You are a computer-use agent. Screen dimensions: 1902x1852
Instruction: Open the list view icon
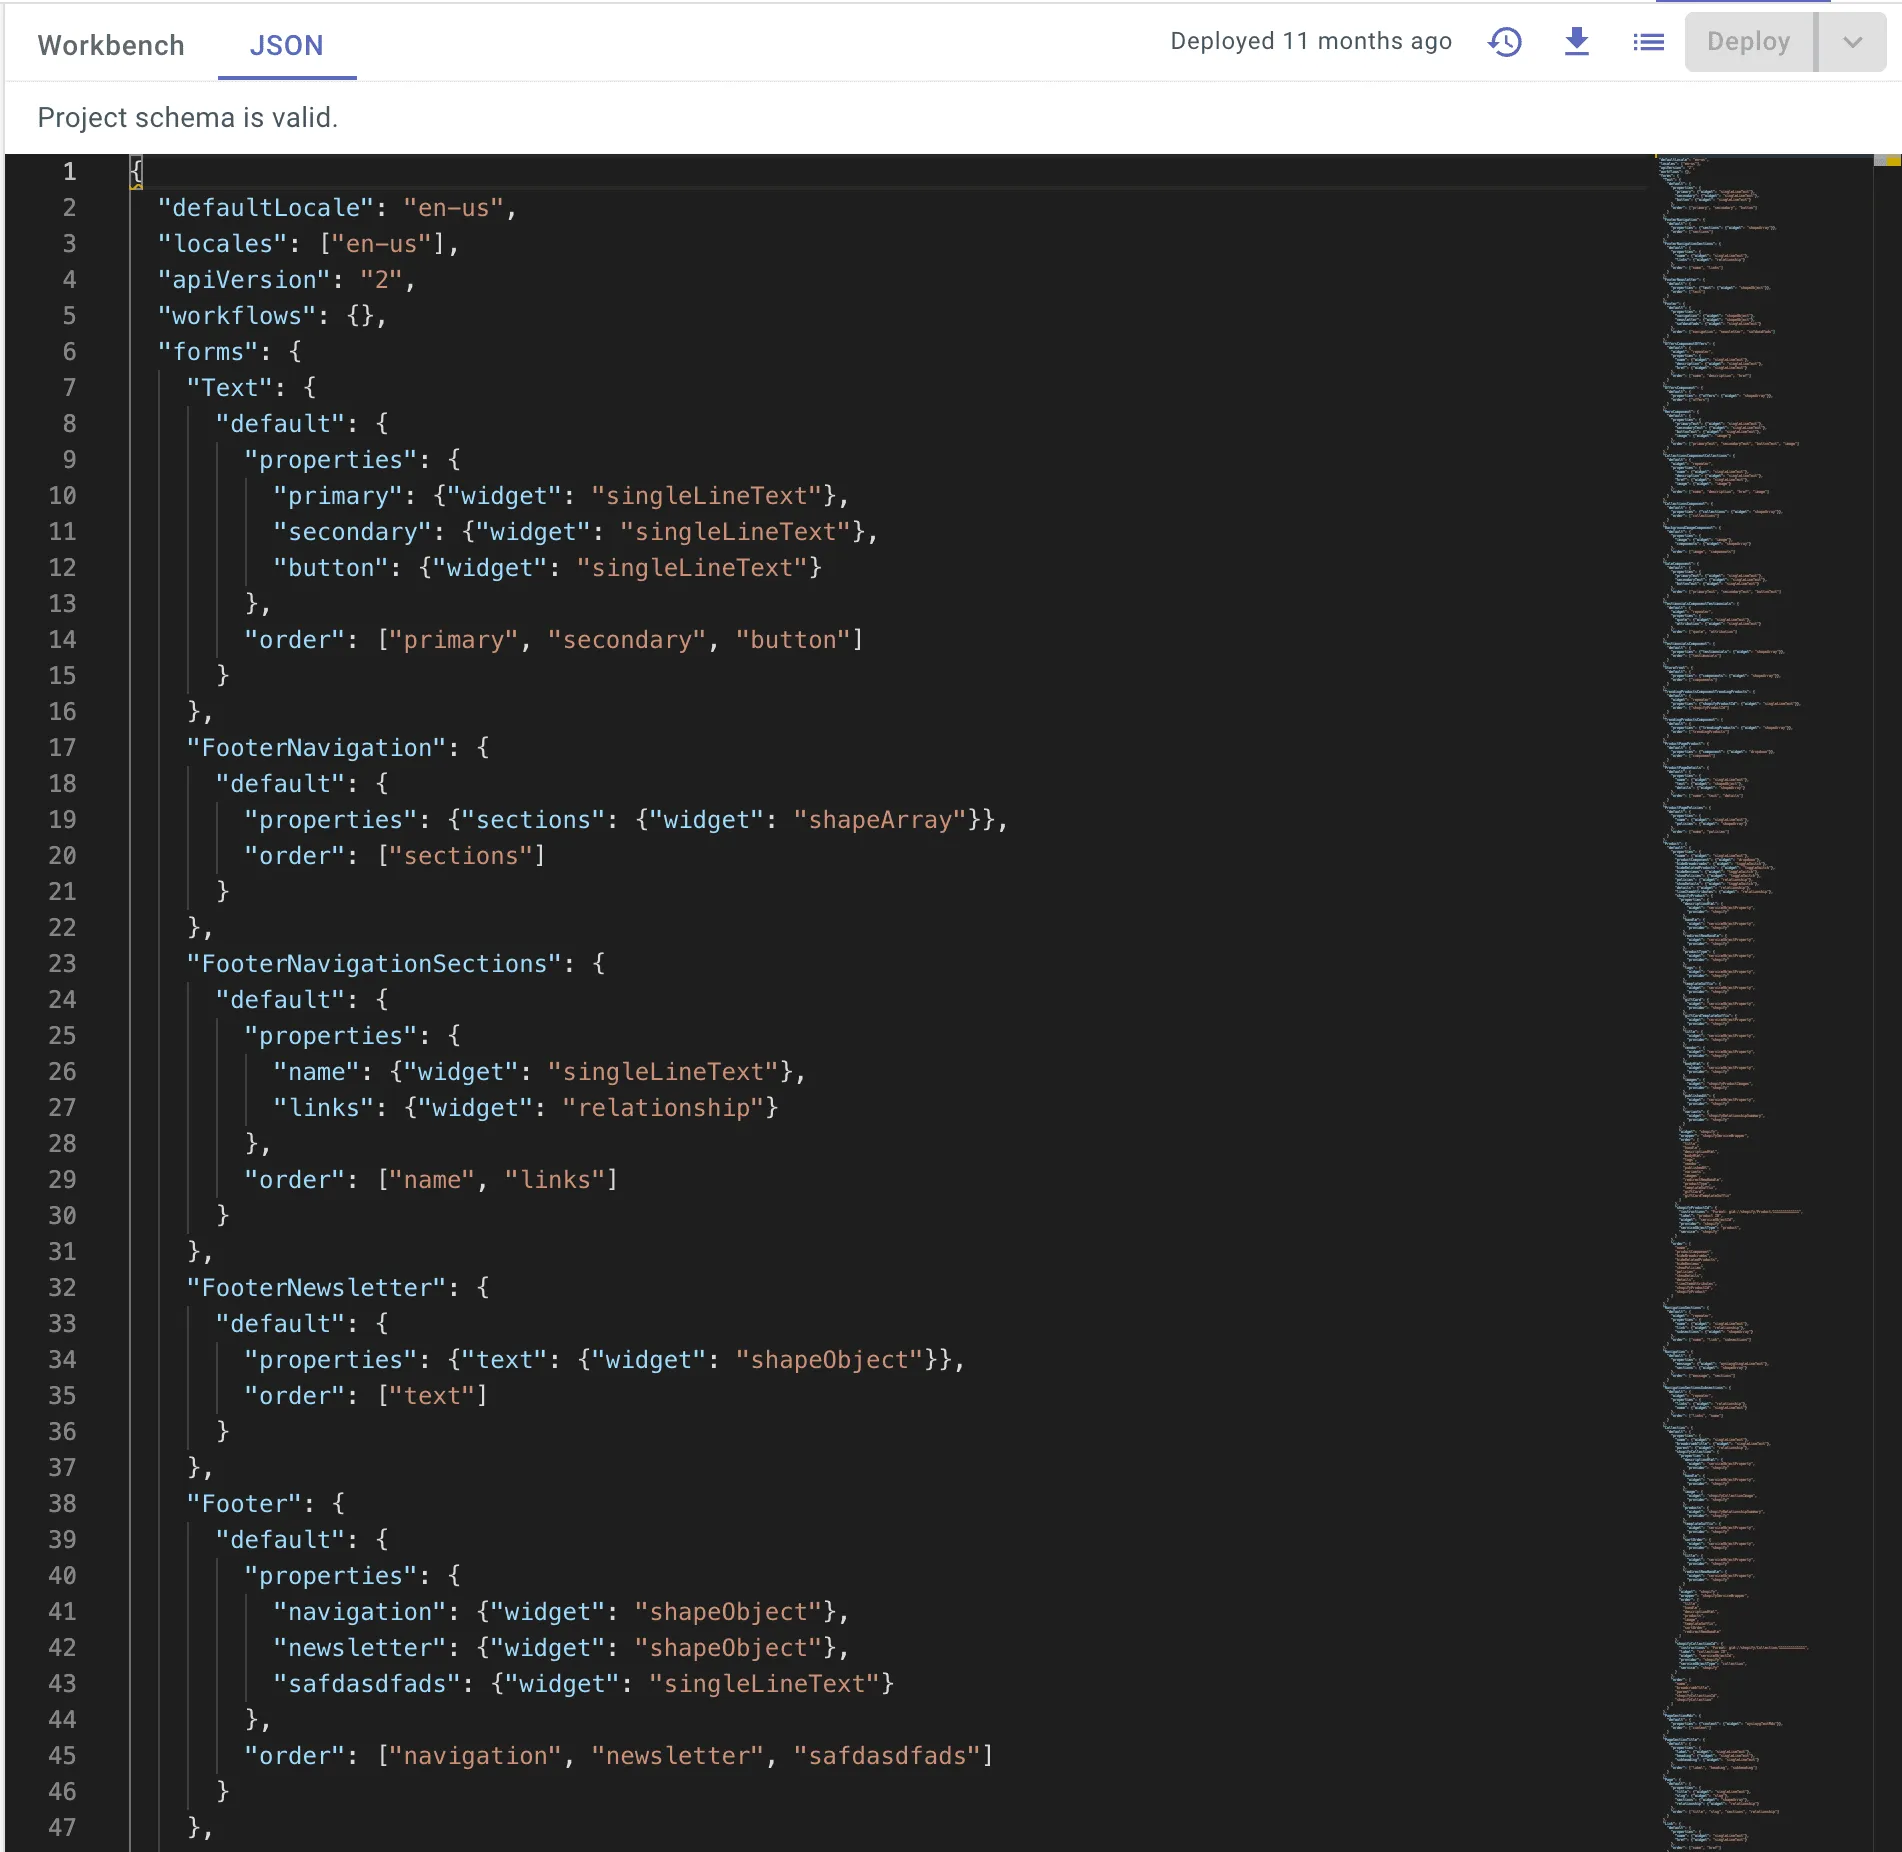[1648, 42]
